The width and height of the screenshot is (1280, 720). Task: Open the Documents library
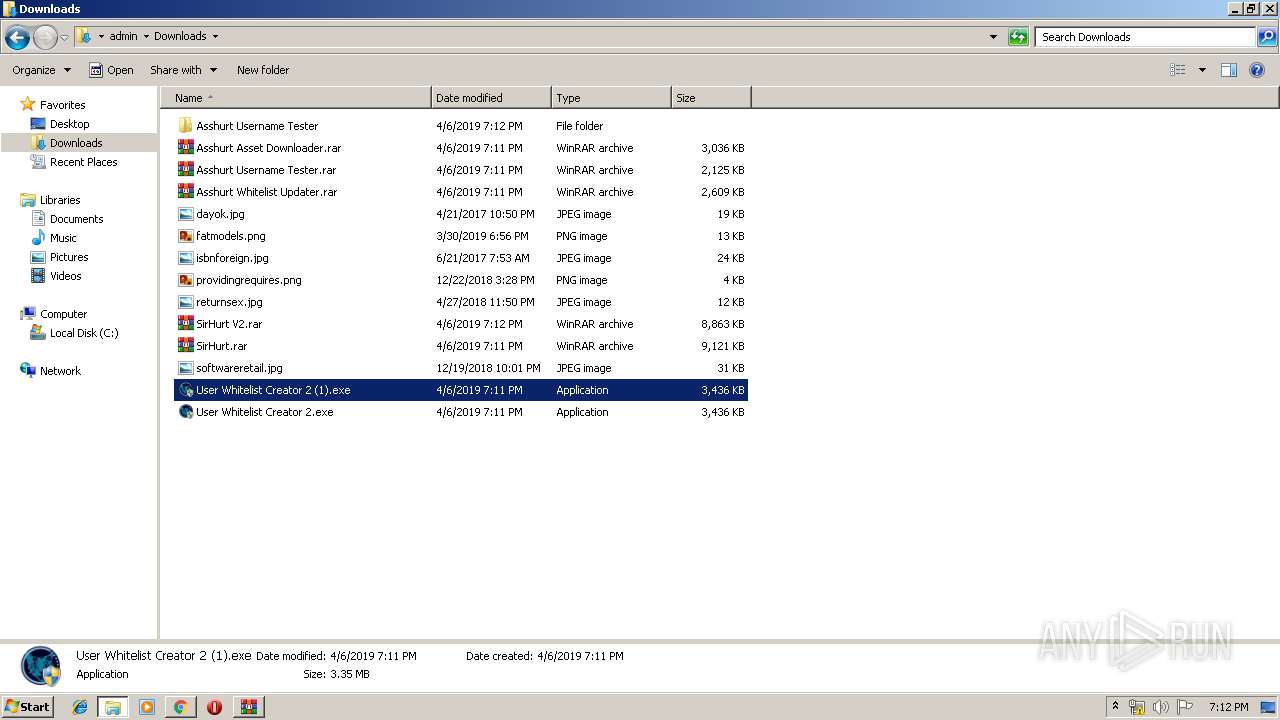click(x=76, y=219)
